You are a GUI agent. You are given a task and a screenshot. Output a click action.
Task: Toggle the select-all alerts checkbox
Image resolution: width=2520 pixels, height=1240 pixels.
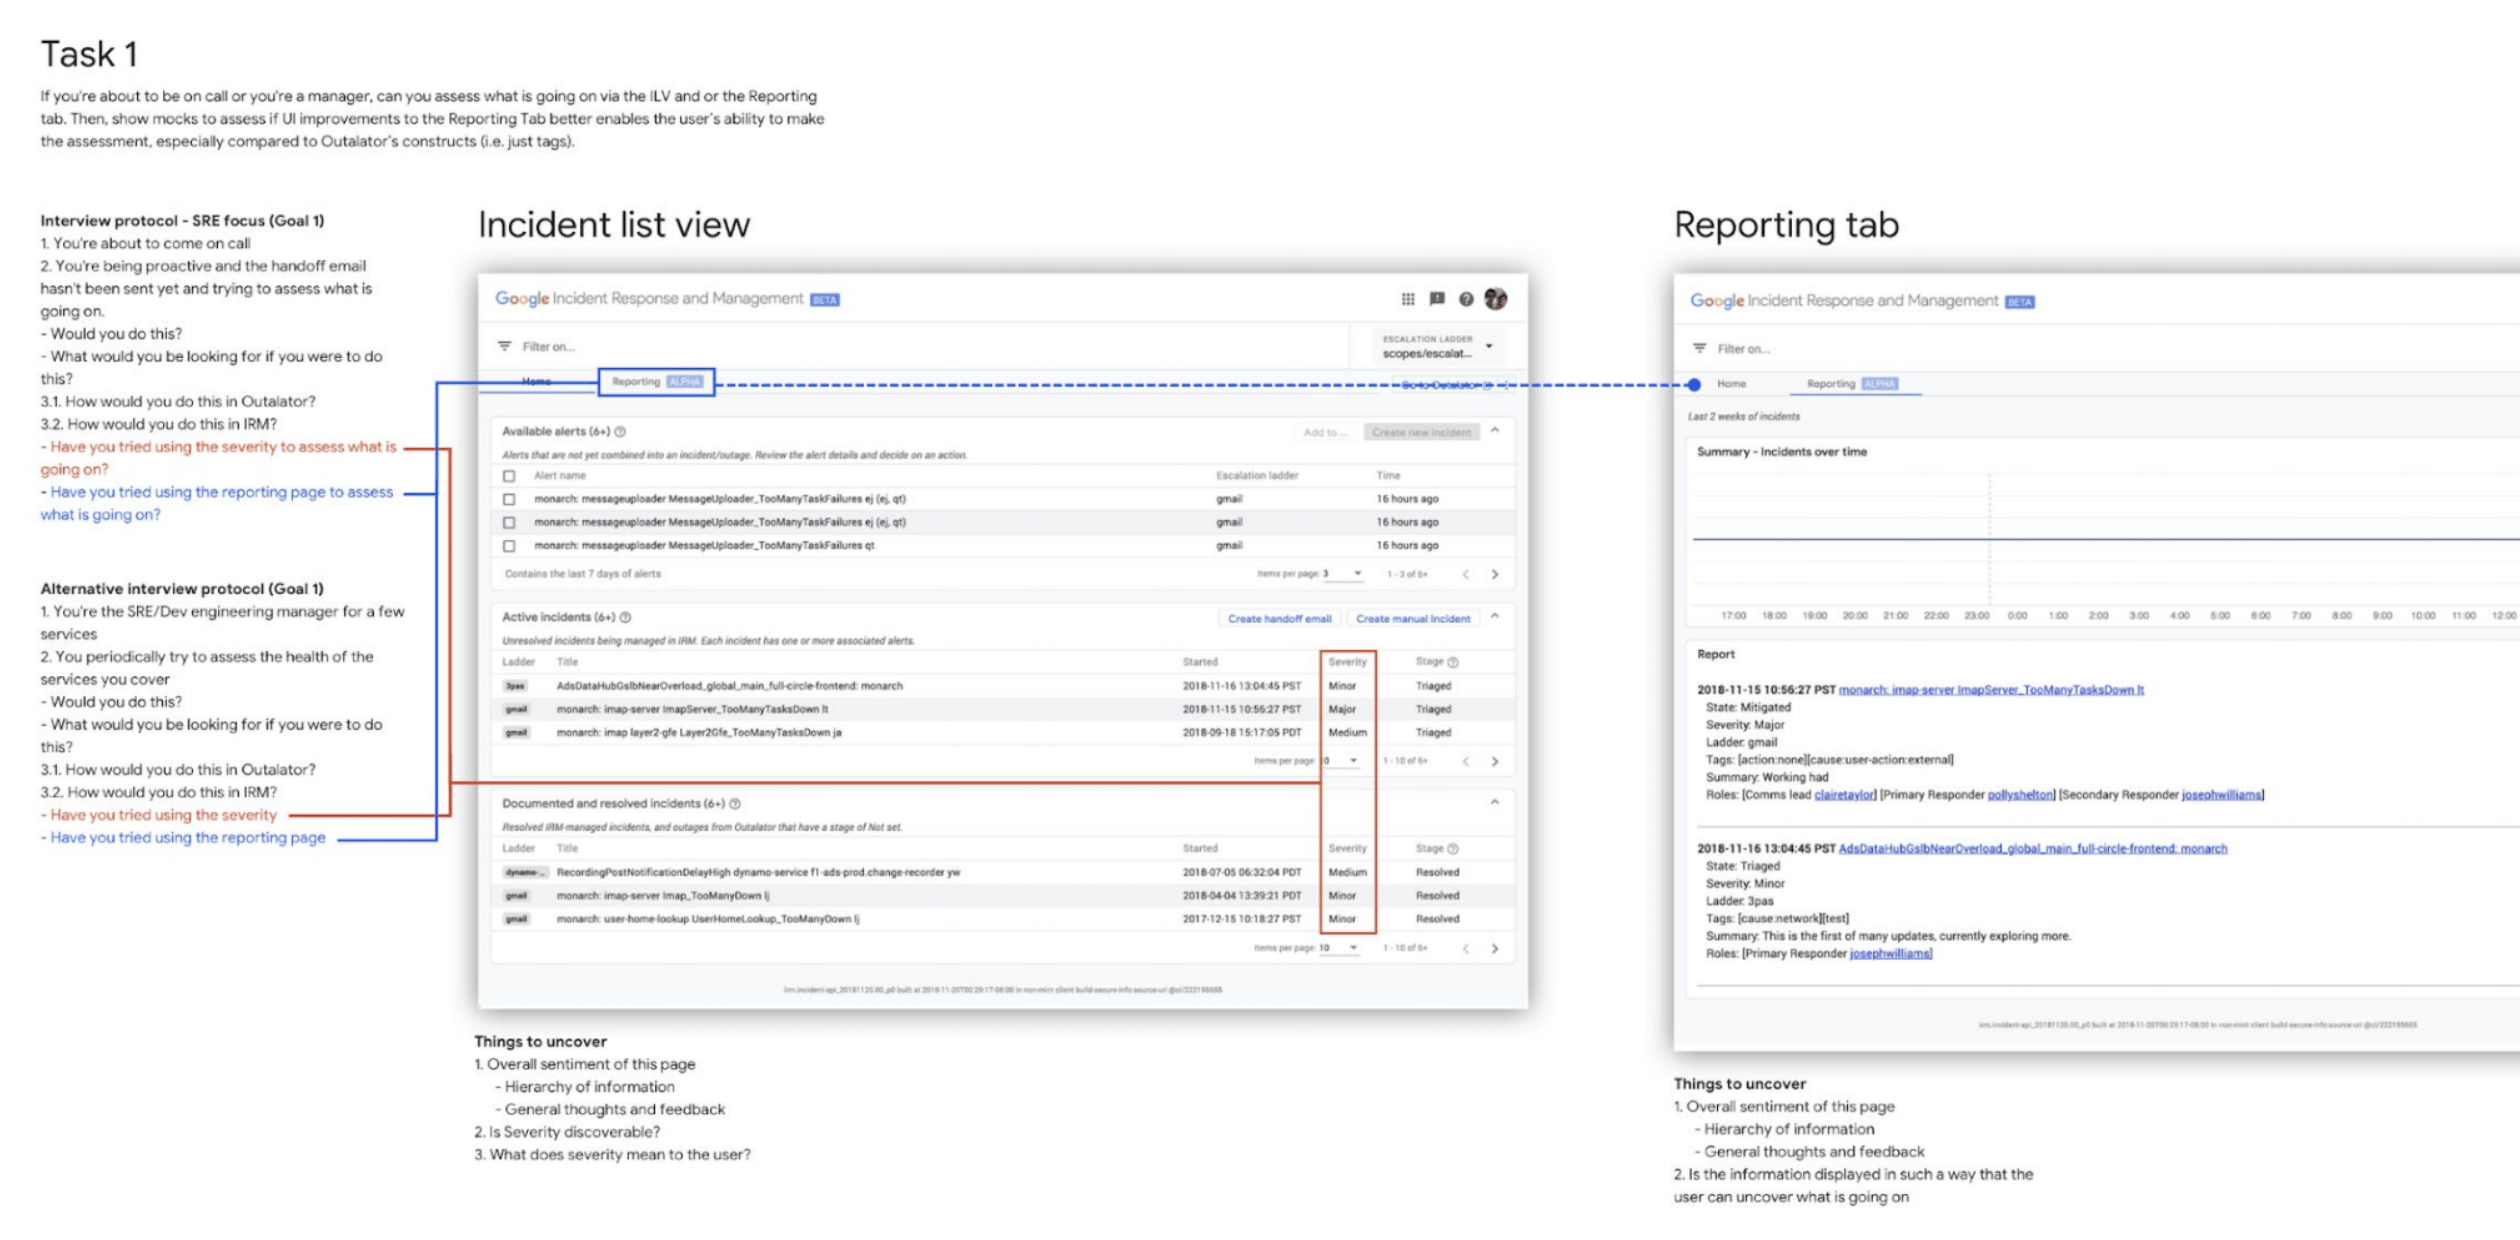509,476
